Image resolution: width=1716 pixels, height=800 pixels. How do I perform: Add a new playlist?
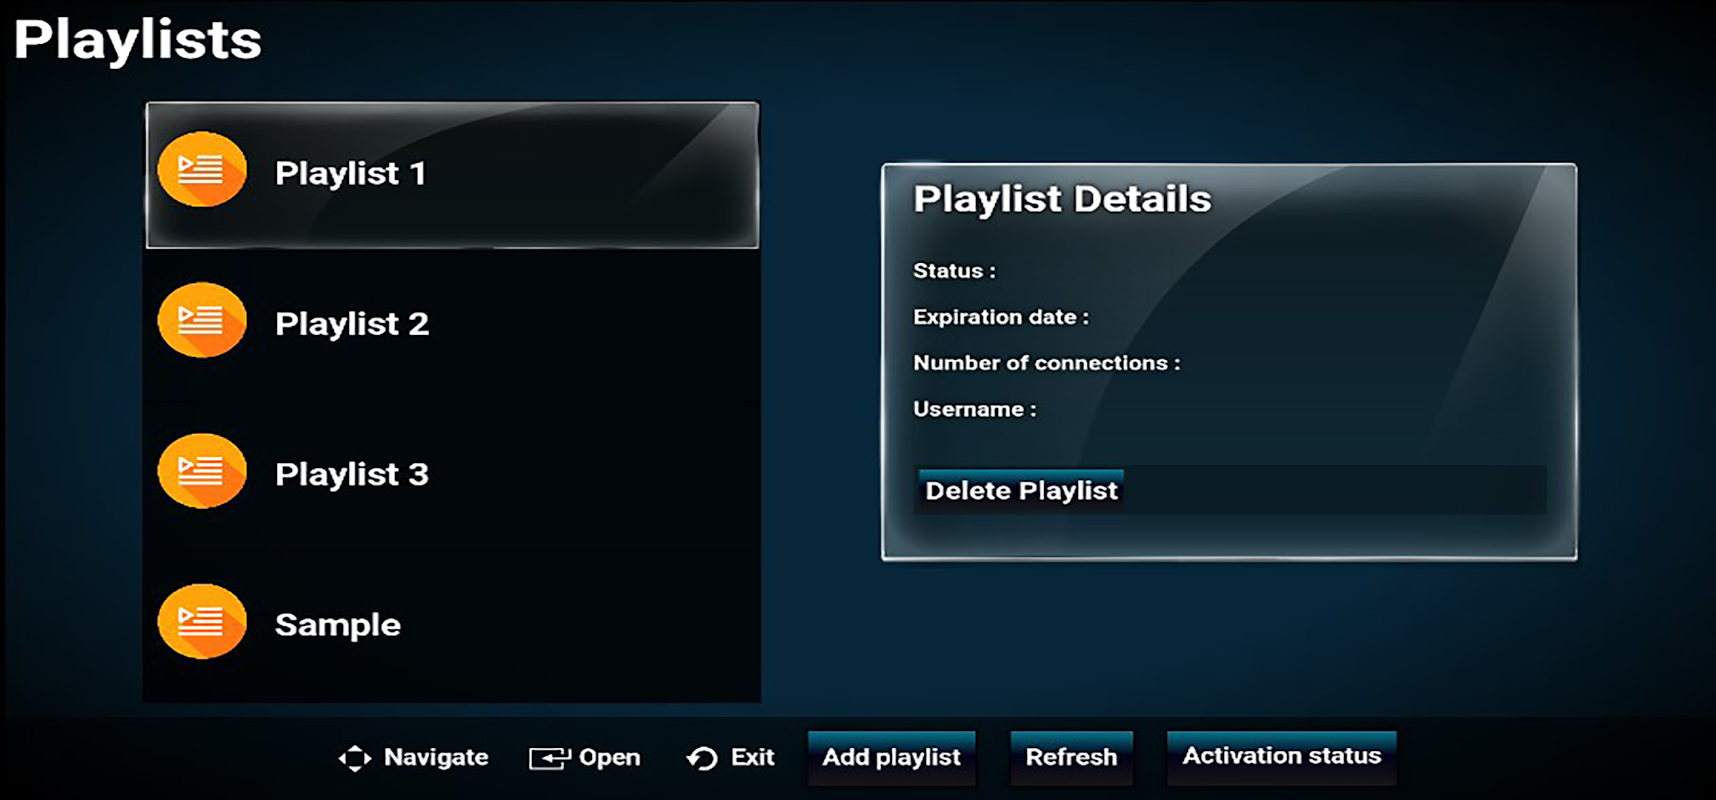tap(891, 757)
